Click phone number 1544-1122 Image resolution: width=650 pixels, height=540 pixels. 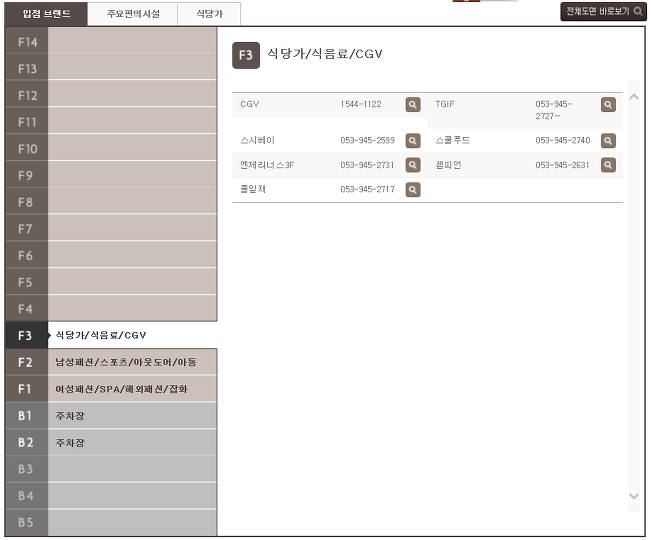pos(361,104)
